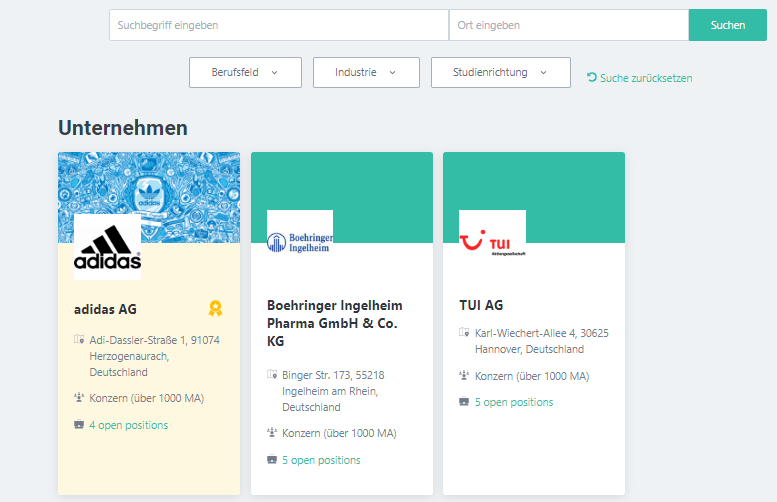Open the TUI AG company title

click(481, 305)
